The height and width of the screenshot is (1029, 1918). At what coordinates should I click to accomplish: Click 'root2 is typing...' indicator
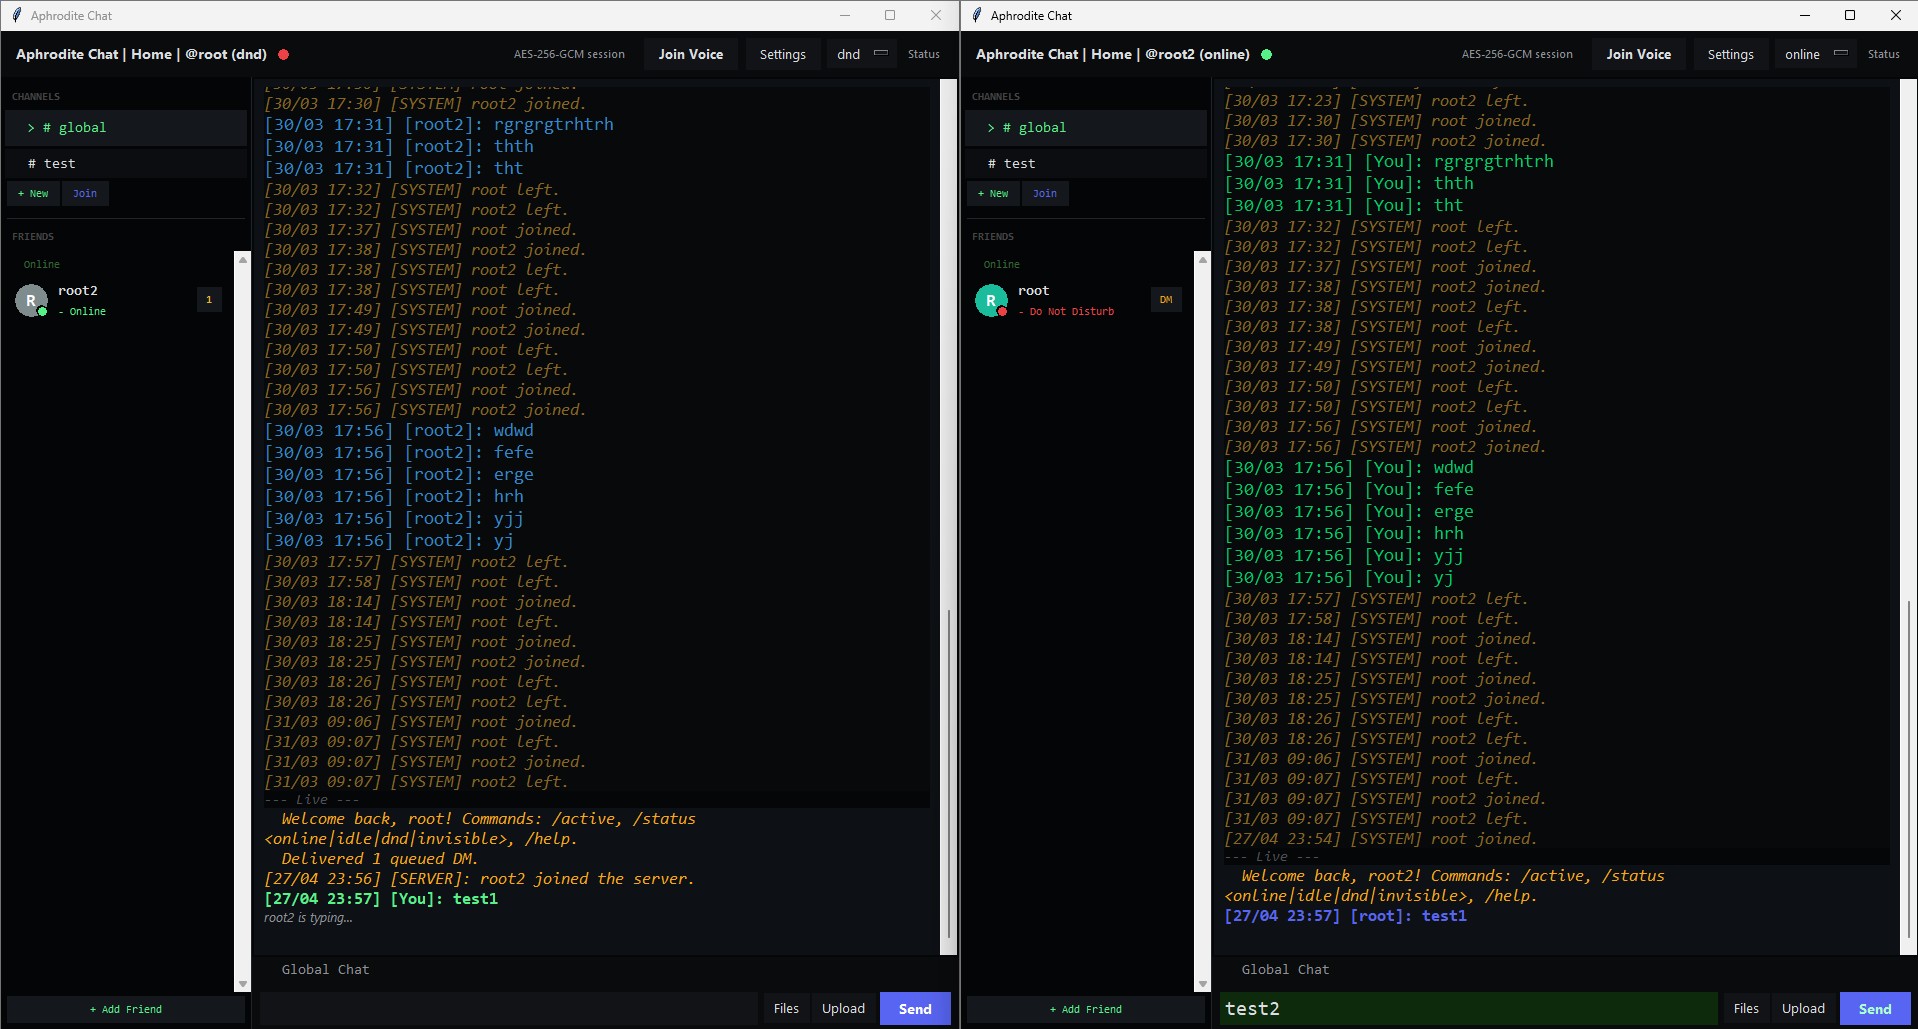308,918
